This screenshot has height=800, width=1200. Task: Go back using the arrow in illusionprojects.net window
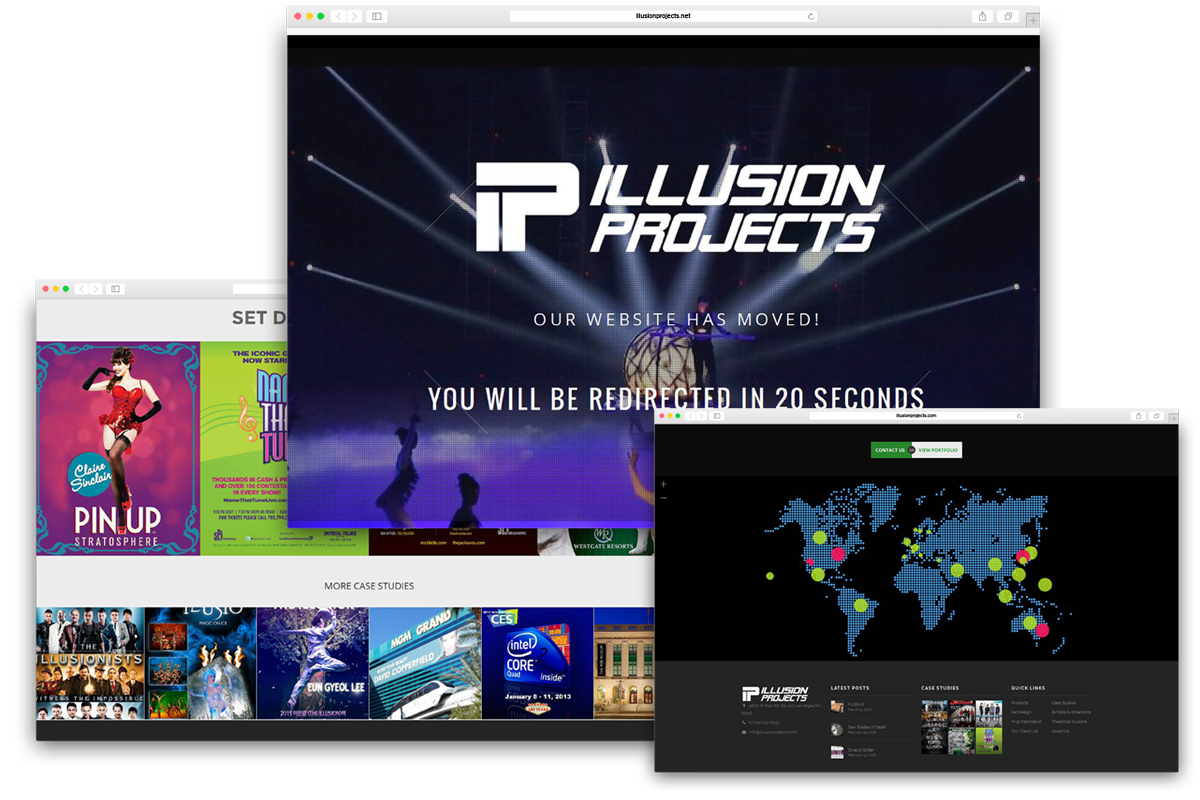pyautogui.click(x=338, y=16)
